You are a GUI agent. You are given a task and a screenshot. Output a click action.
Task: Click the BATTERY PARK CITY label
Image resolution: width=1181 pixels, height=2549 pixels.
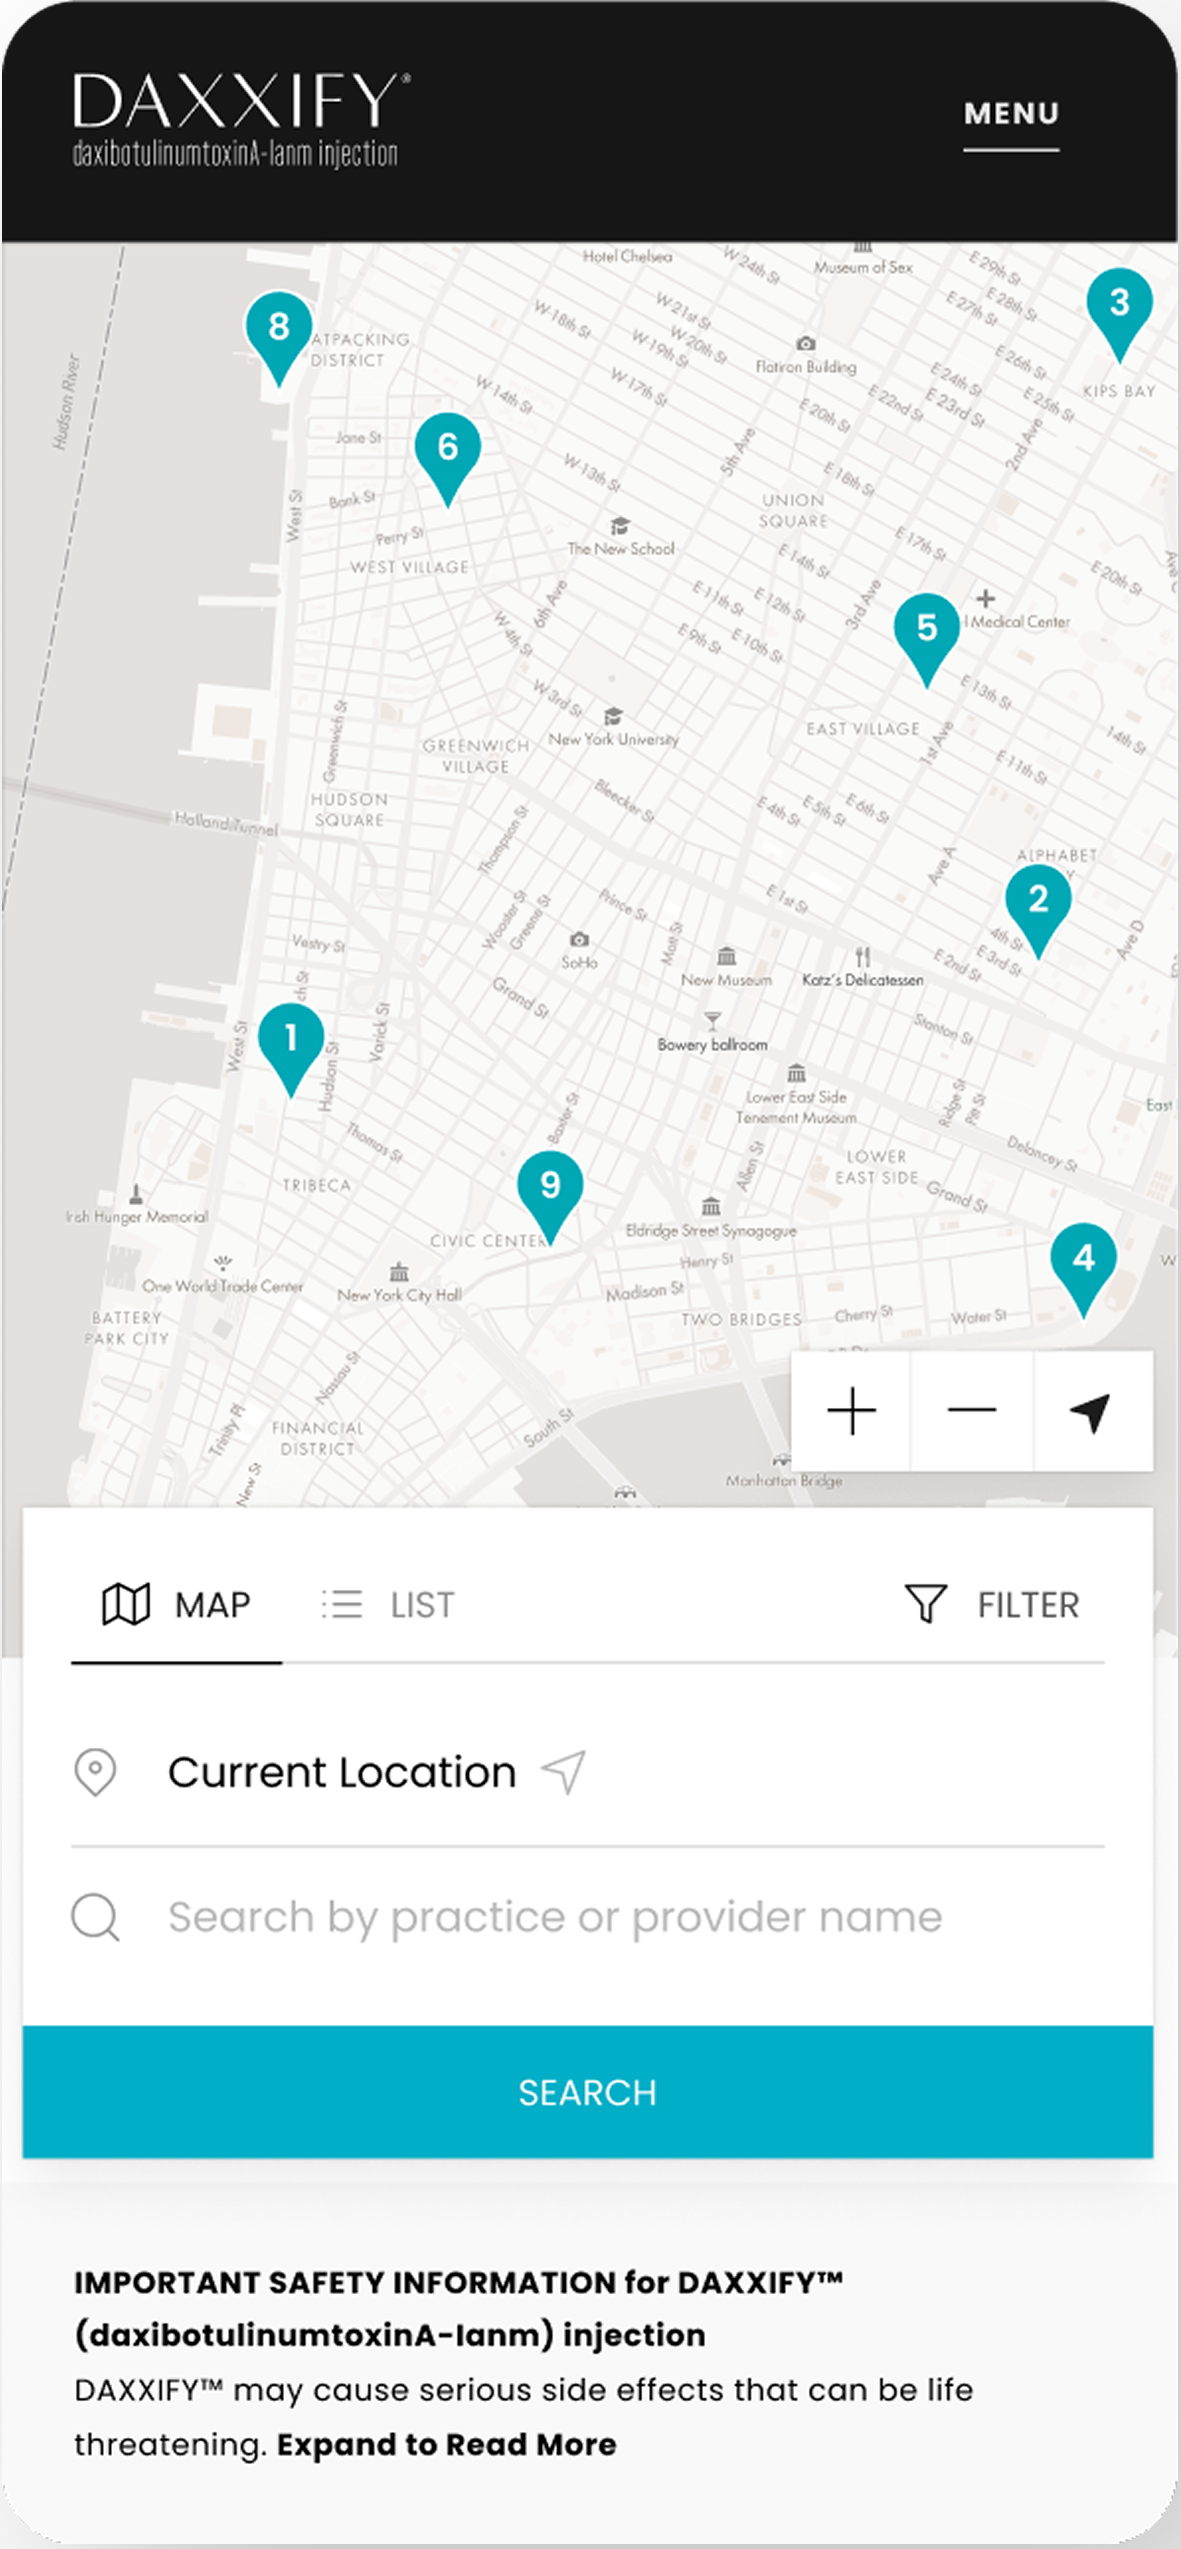point(127,1328)
